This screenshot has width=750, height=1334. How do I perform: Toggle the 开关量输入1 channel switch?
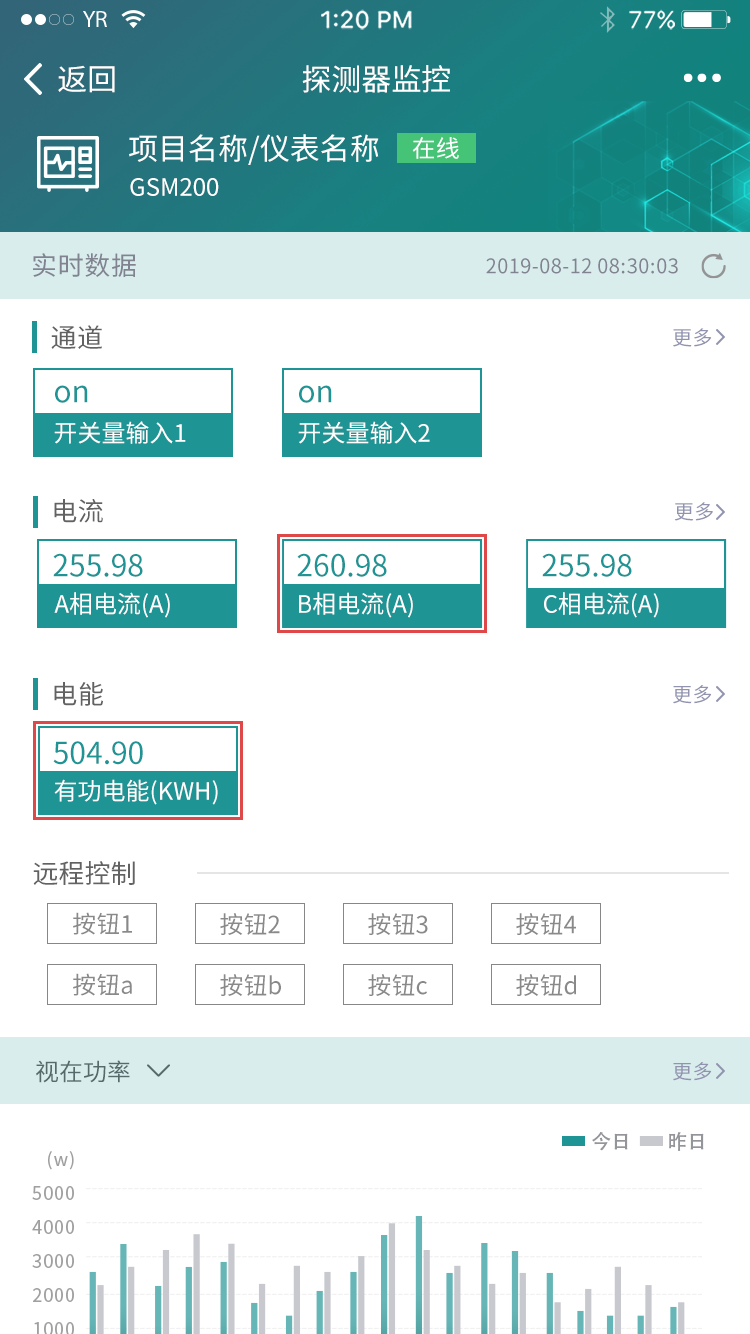coord(133,412)
